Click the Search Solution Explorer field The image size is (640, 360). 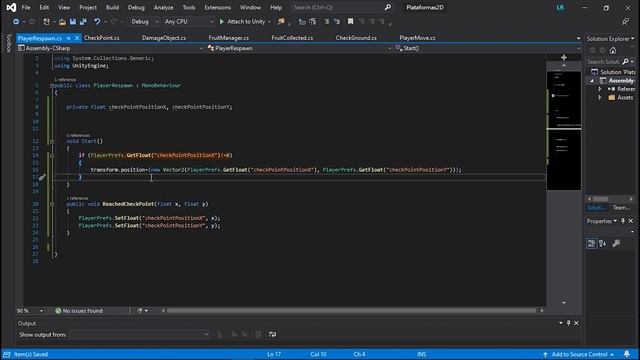click(x=604, y=62)
